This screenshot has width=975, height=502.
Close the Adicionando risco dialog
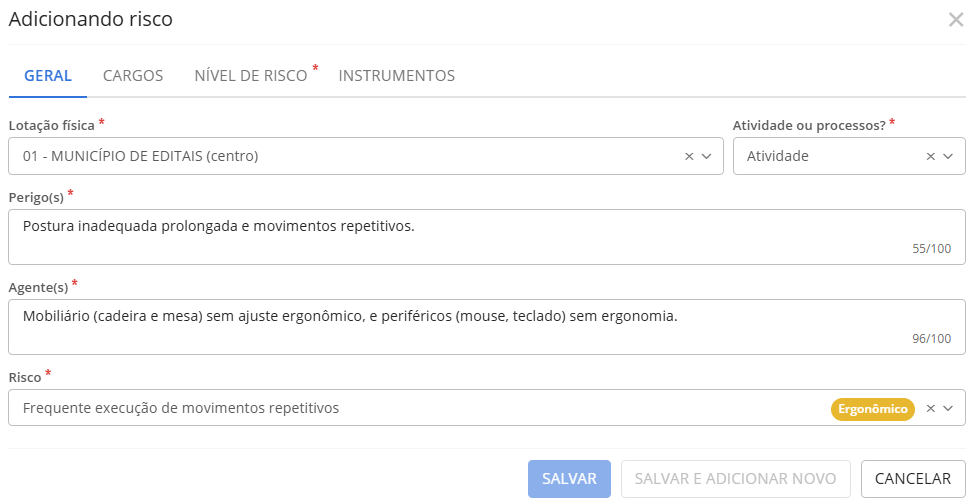pyautogui.click(x=956, y=19)
